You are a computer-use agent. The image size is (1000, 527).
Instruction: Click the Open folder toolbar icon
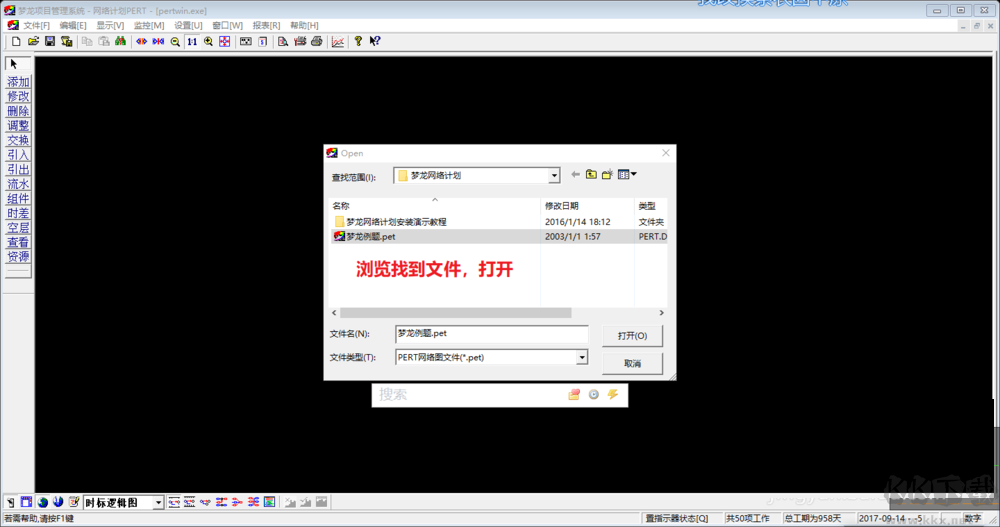33,41
